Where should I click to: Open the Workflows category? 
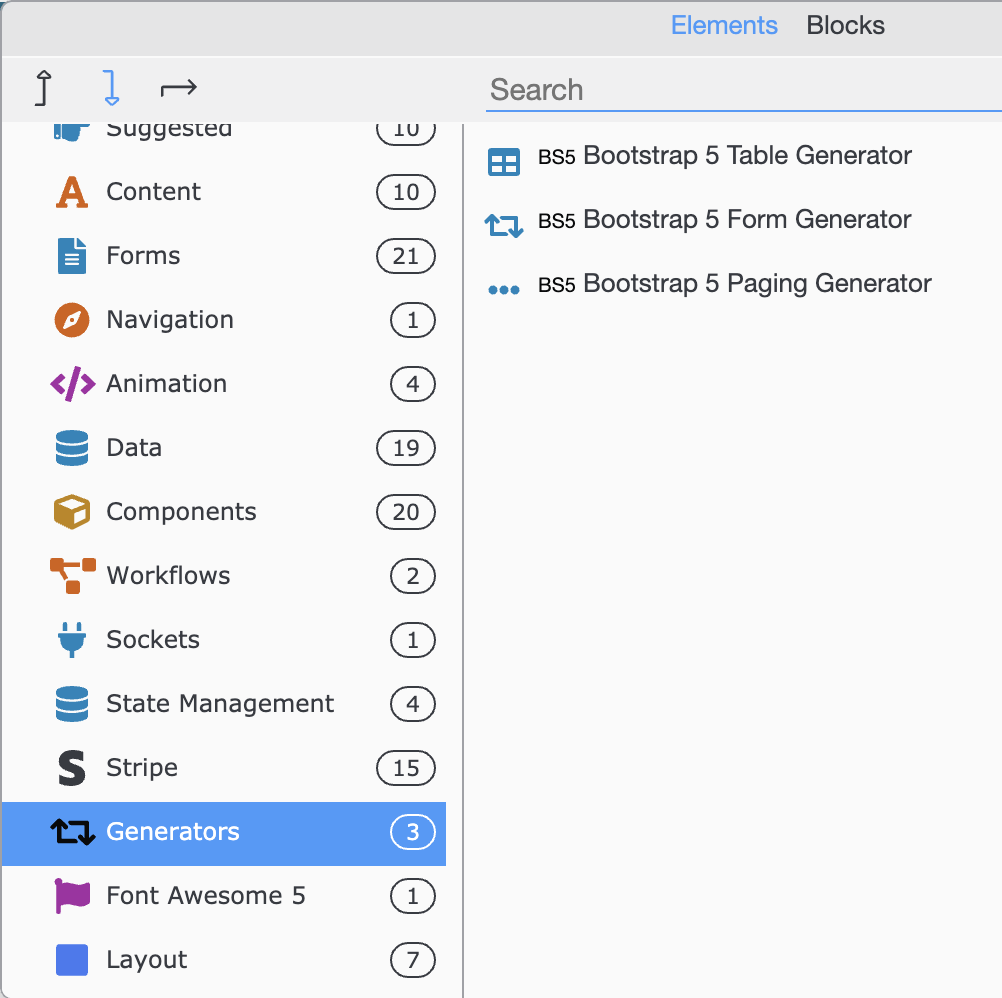point(224,576)
